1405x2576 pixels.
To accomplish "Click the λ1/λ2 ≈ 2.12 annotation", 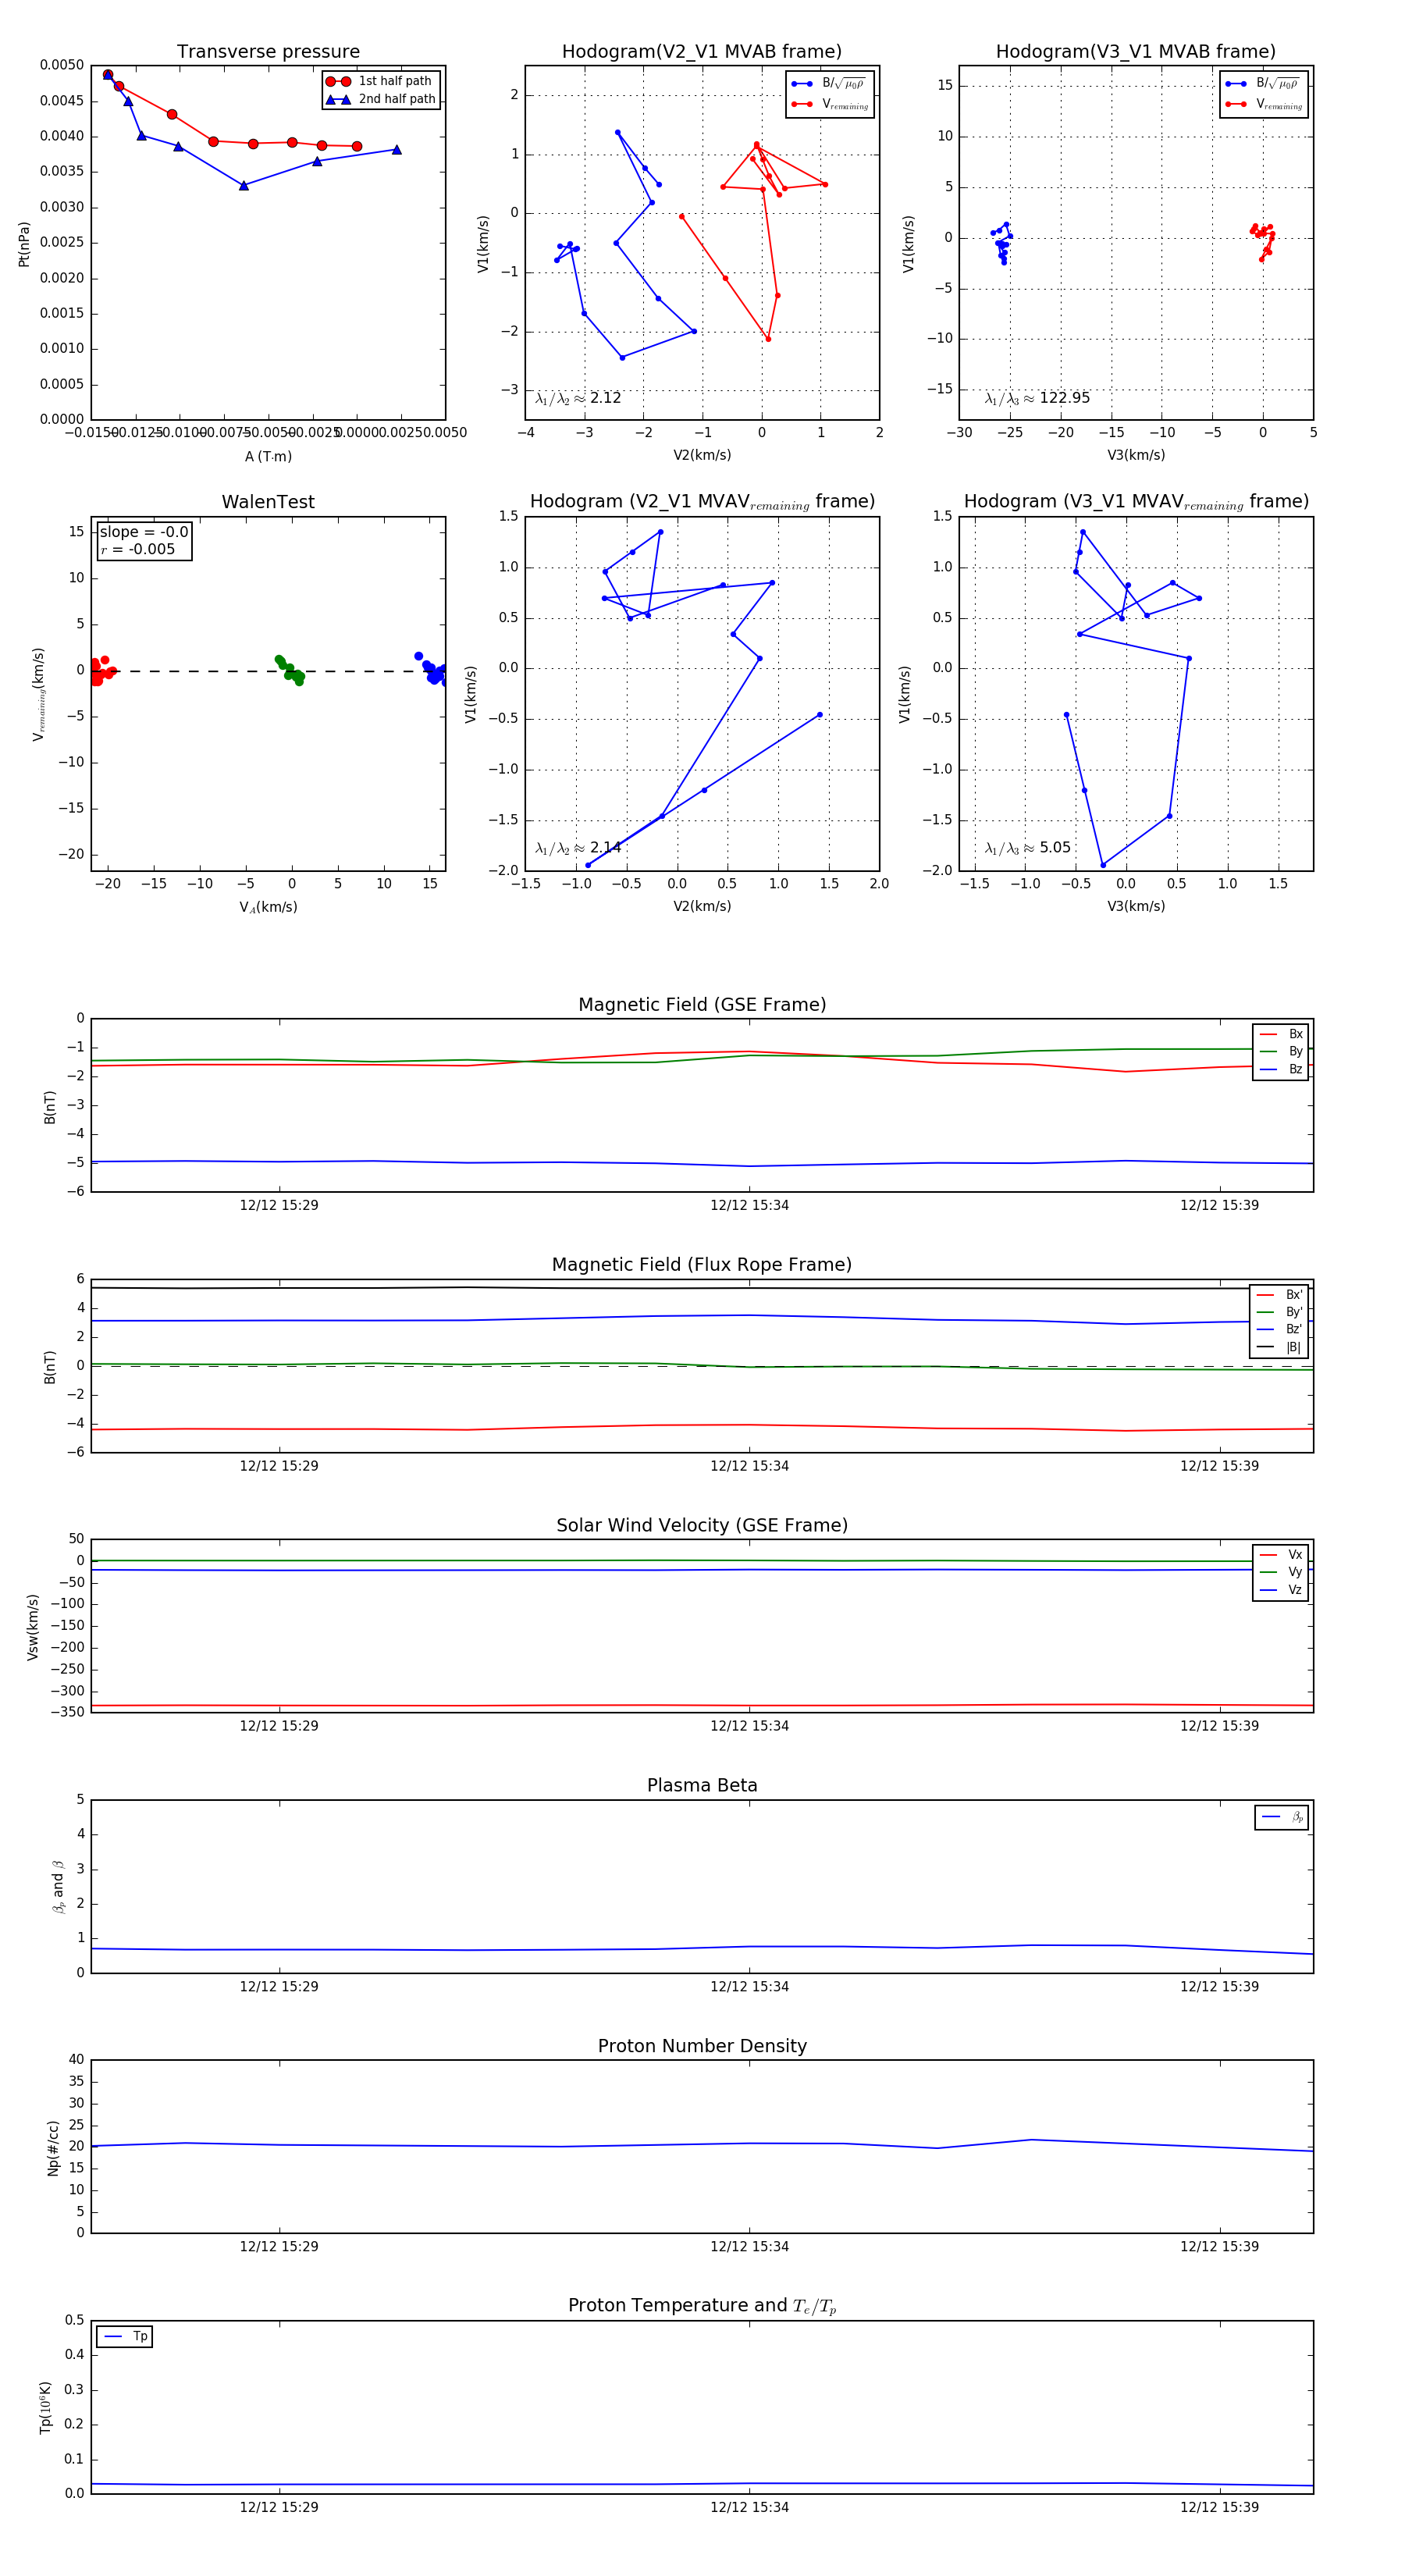I will pyautogui.click(x=578, y=398).
